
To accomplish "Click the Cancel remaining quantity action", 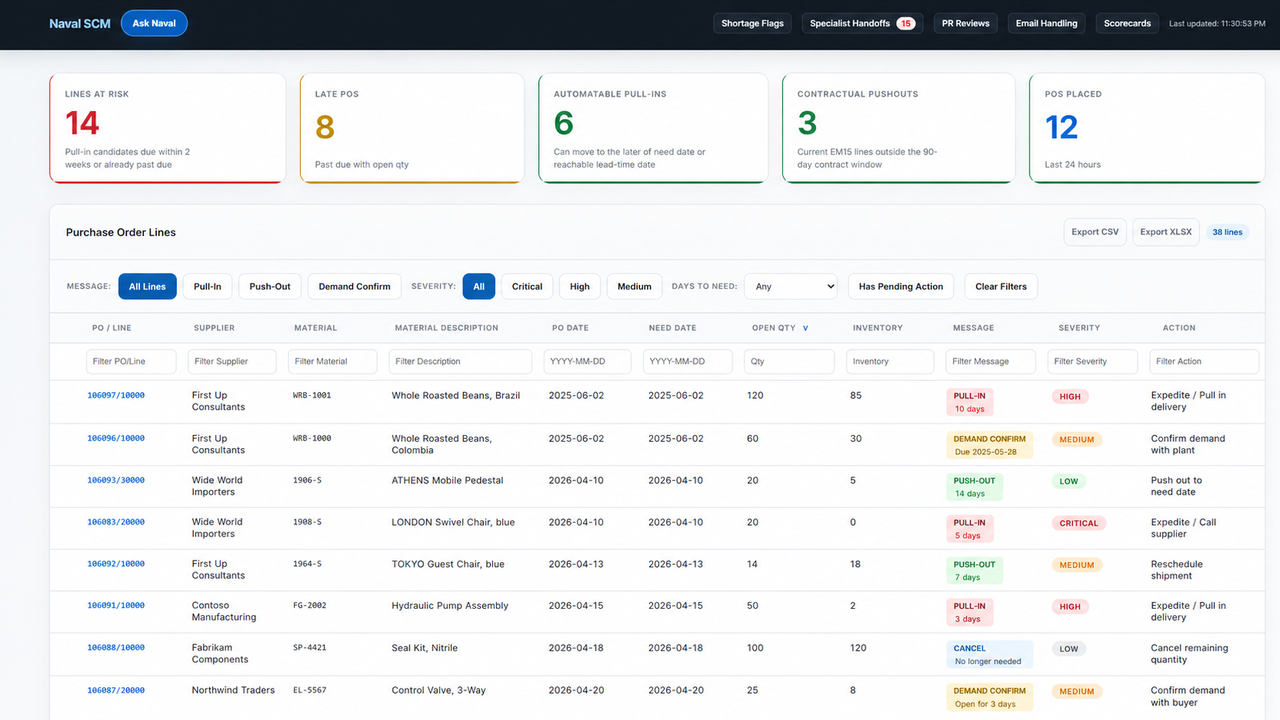I will tap(1189, 654).
